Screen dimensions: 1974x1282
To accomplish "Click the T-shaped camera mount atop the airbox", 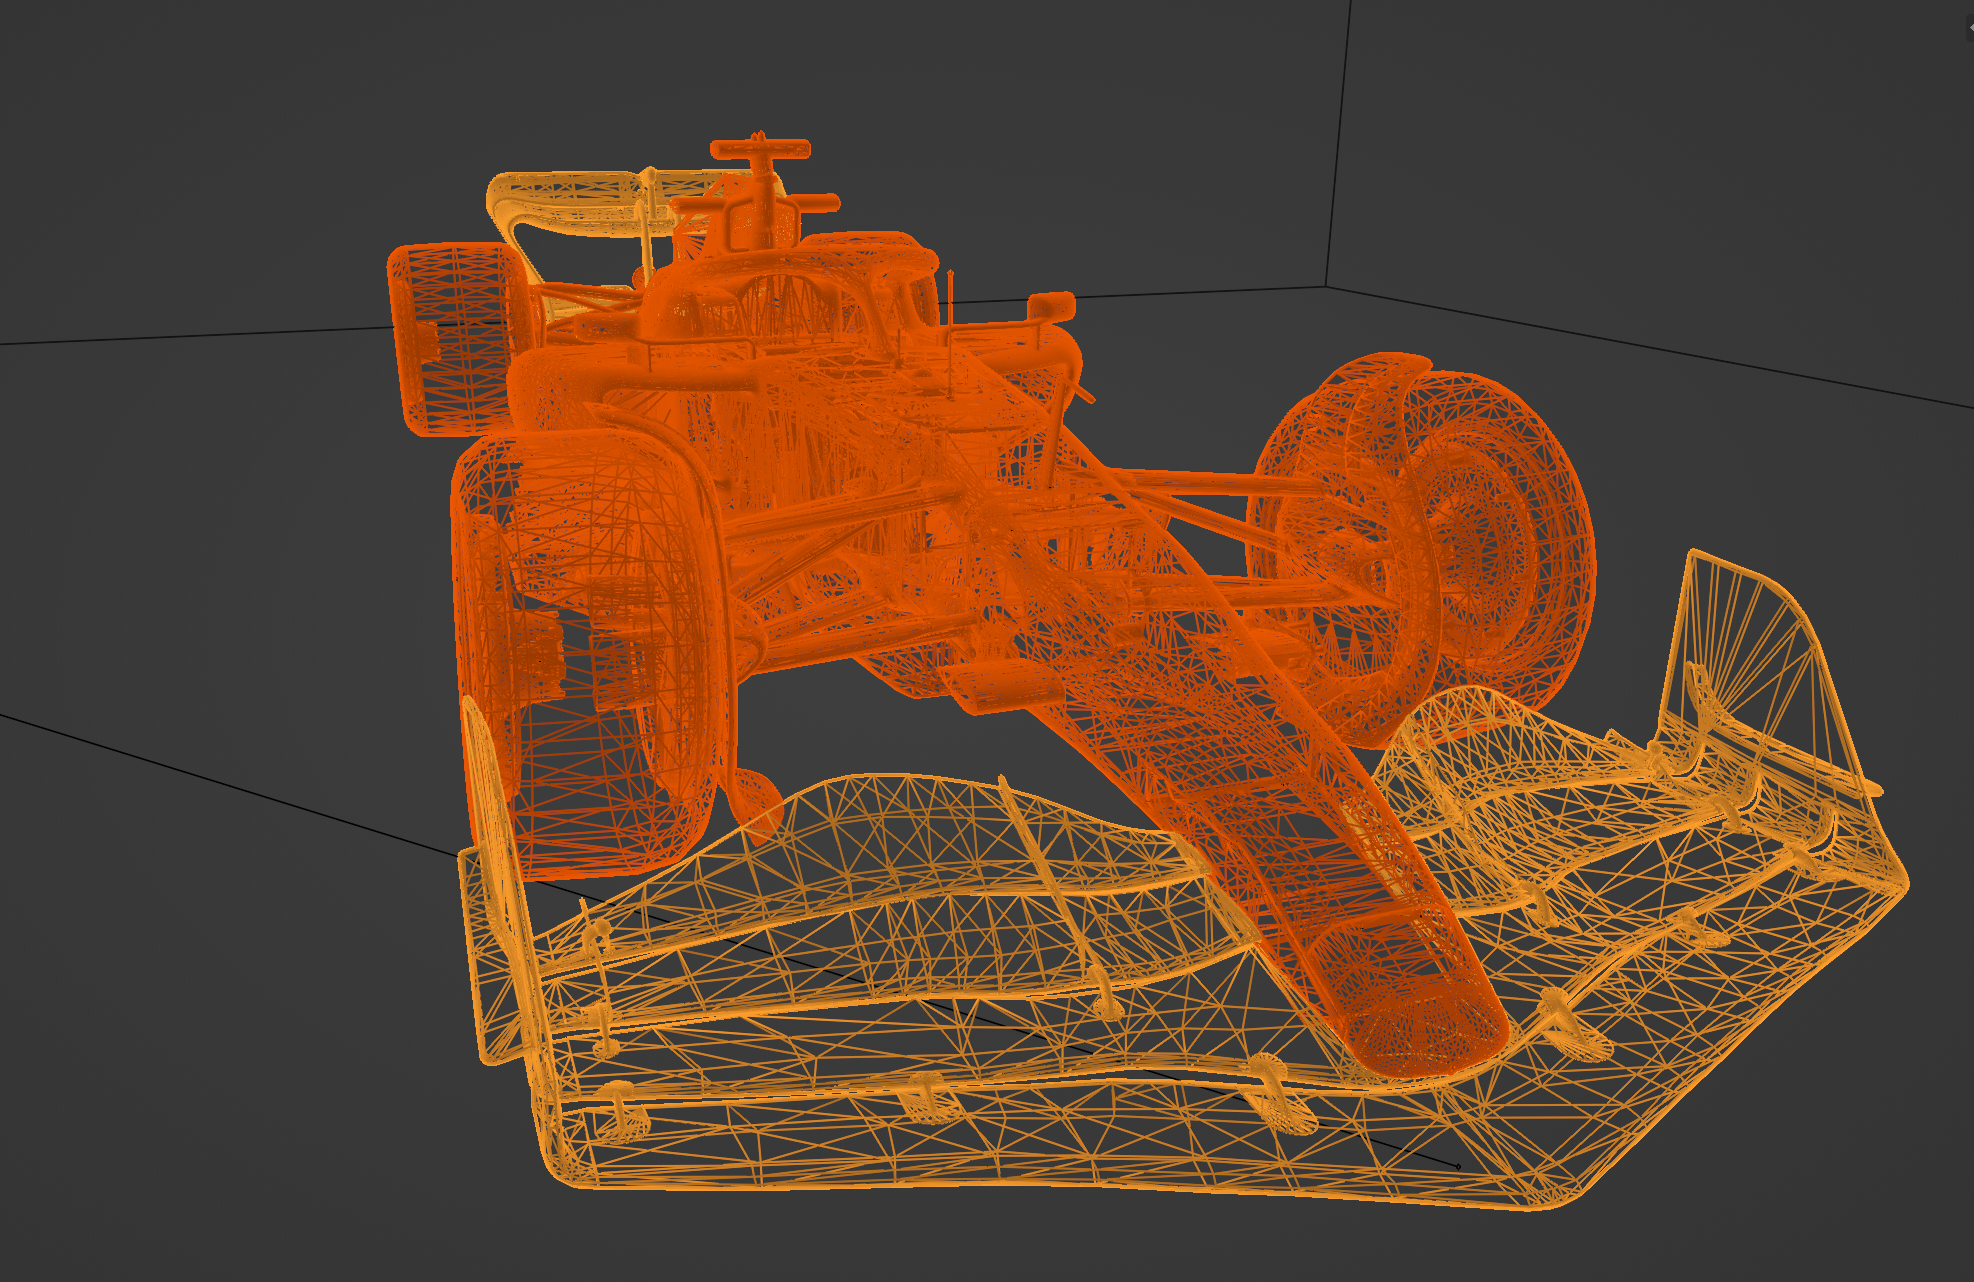I will click(x=760, y=152).
